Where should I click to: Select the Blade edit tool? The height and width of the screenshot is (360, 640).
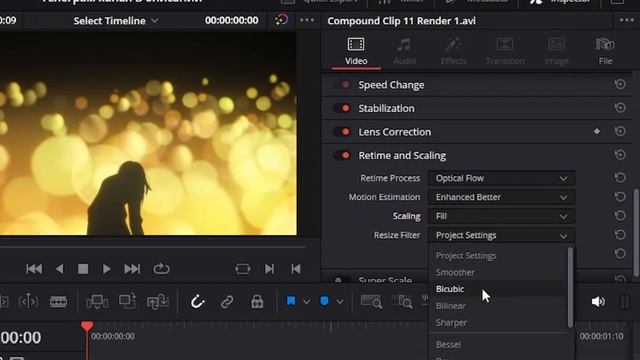coord(58,302)
